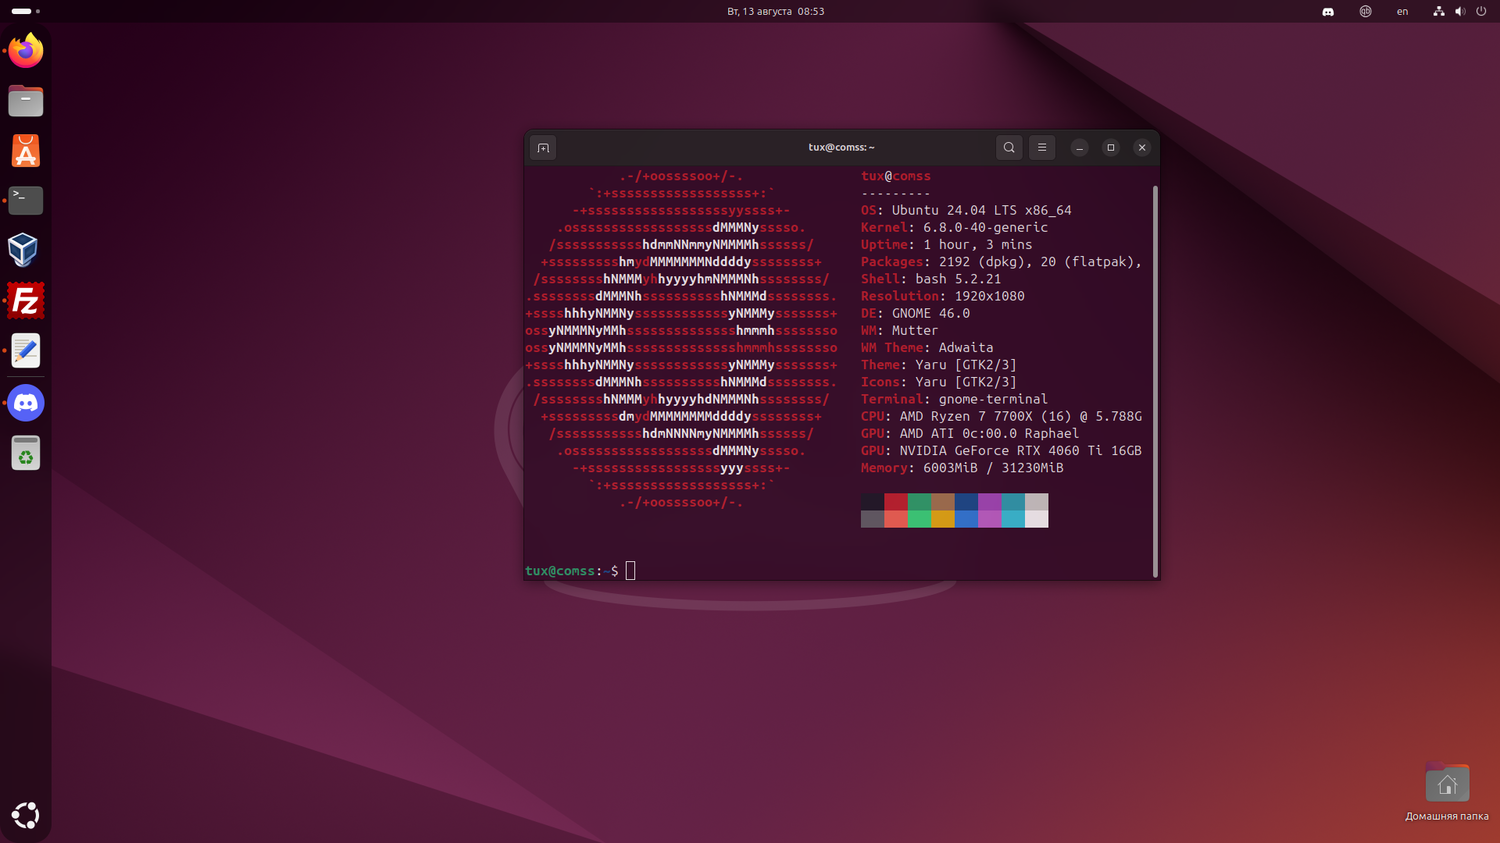Open the Discord tray icon in the top bar

click(1328, 12)
